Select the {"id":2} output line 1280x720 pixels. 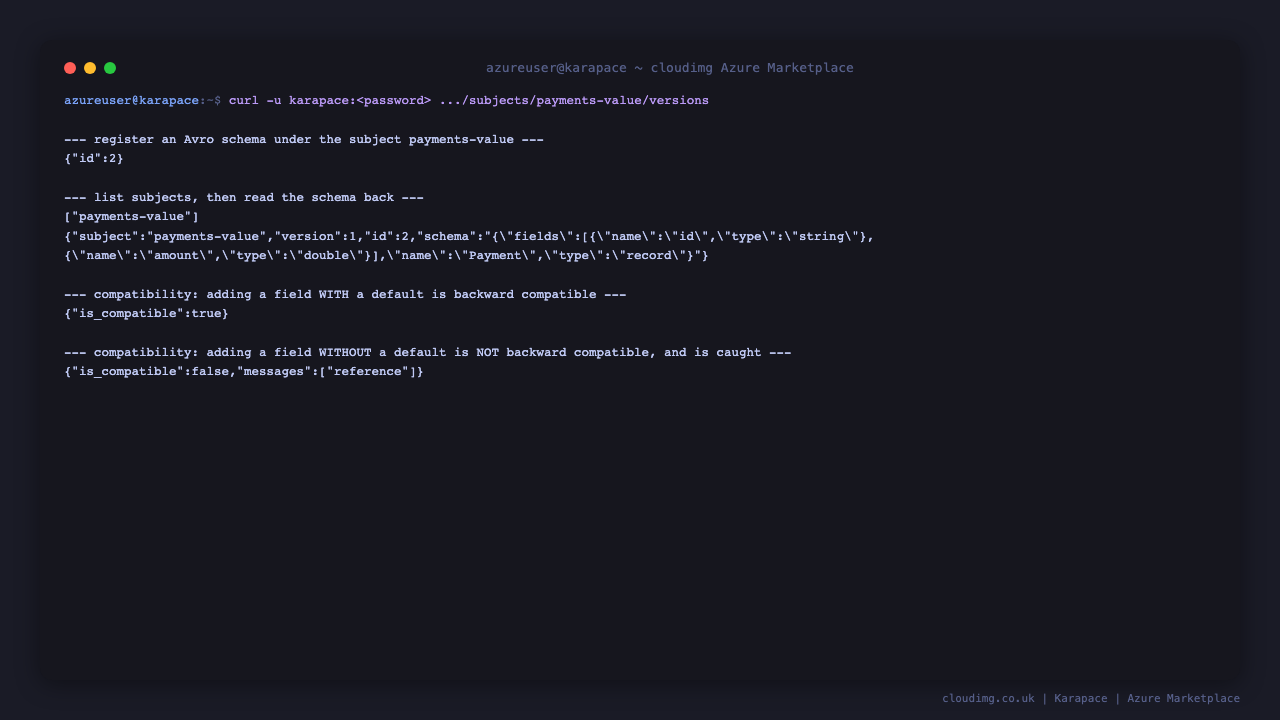tap(94, 159)
